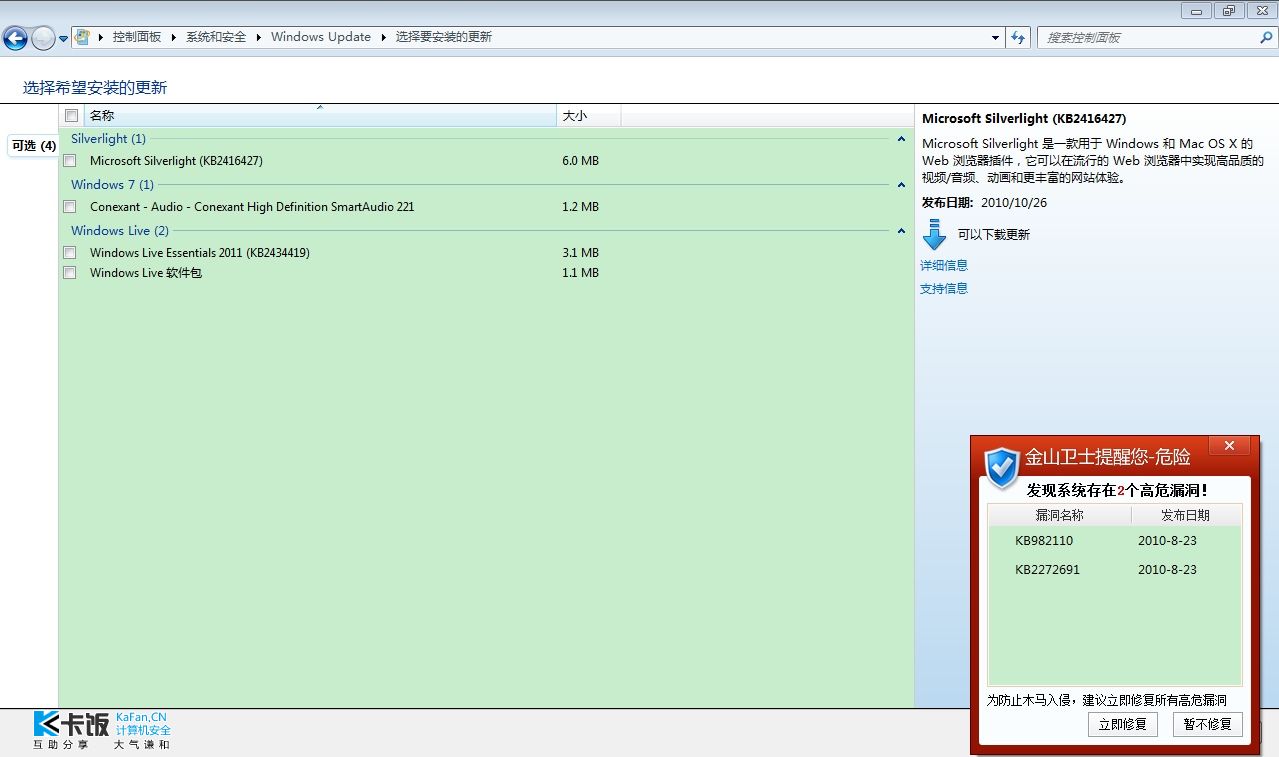Open the address bar dropdown arrow
Viewport: 1279px width, 757px height.
[995, 38]
